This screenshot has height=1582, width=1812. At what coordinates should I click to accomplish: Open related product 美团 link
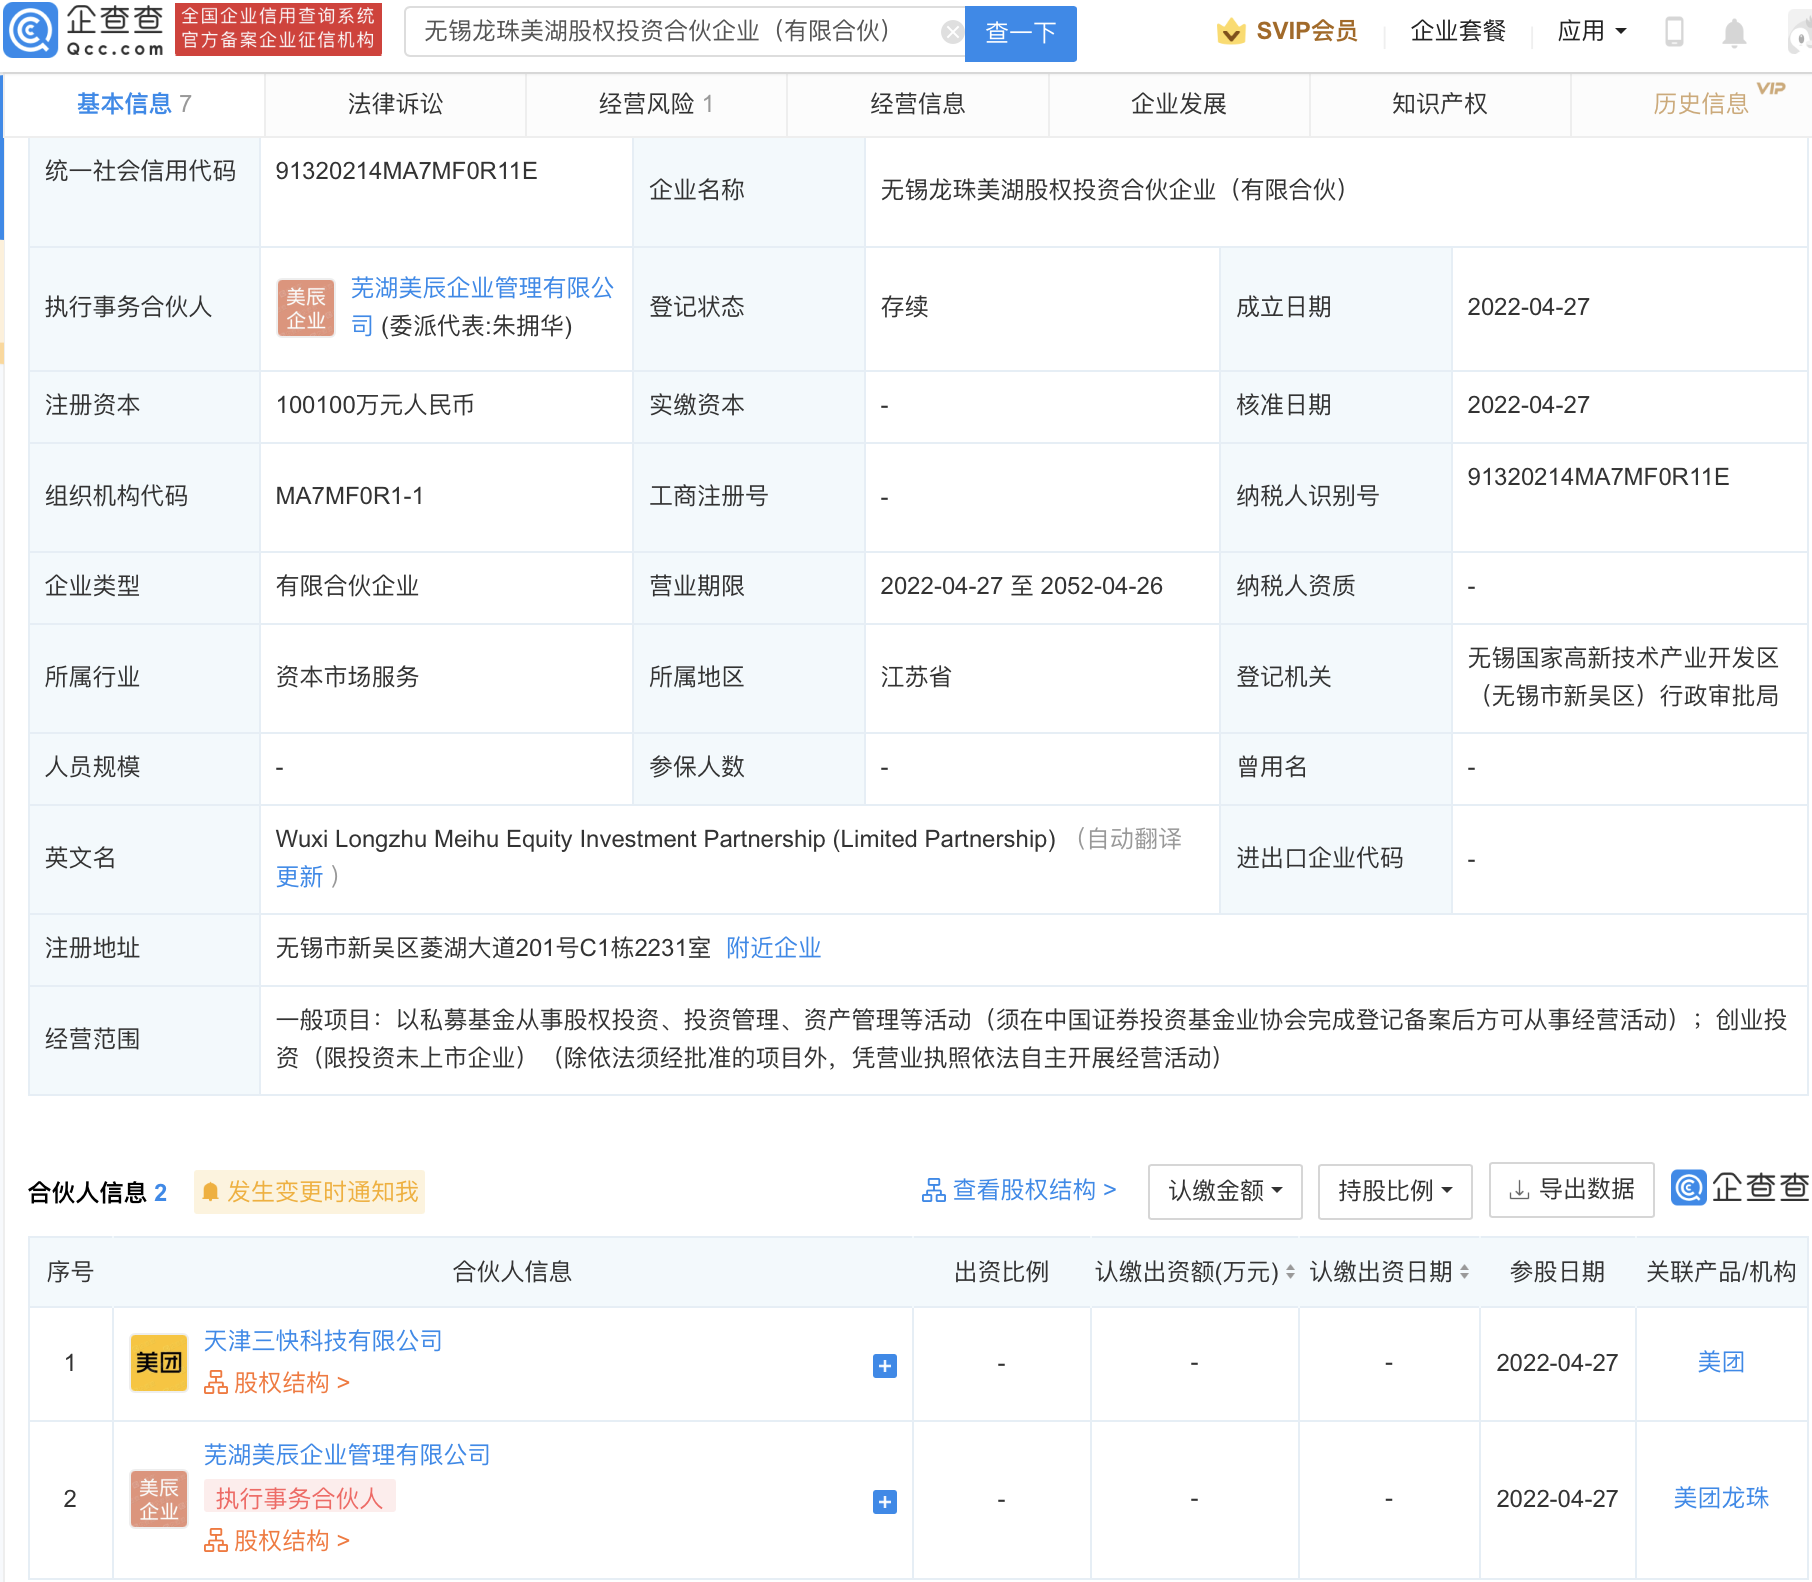[x=1721, y=1362]
